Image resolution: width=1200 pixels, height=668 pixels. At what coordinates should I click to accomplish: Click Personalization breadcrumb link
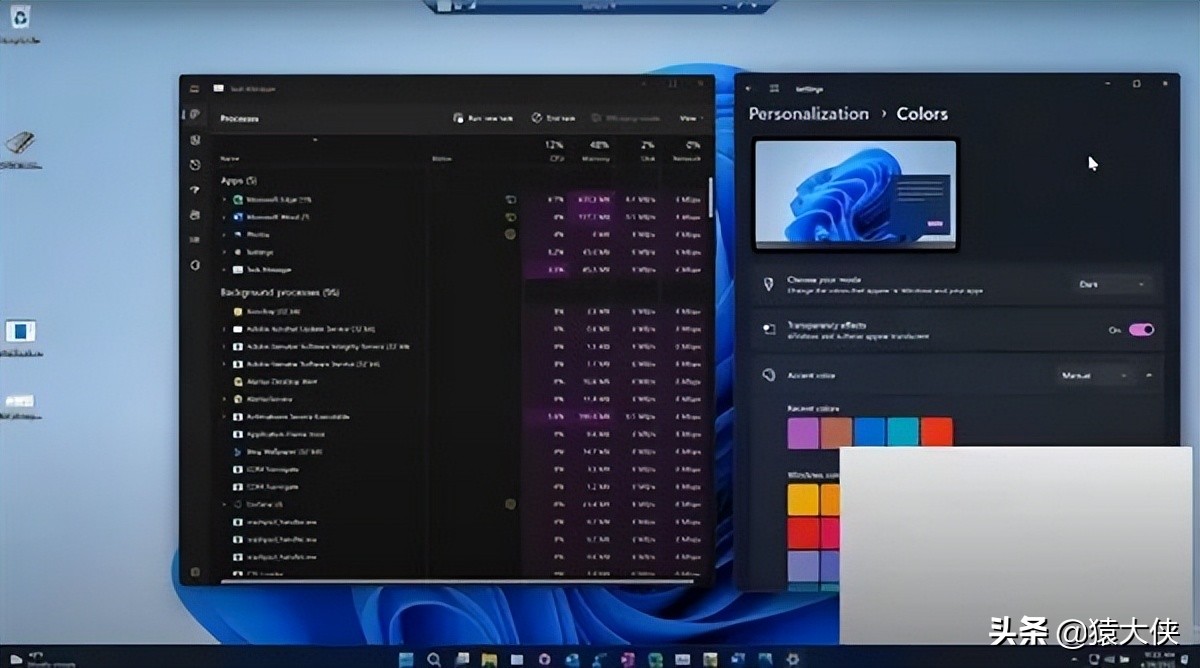pos(809,114)
